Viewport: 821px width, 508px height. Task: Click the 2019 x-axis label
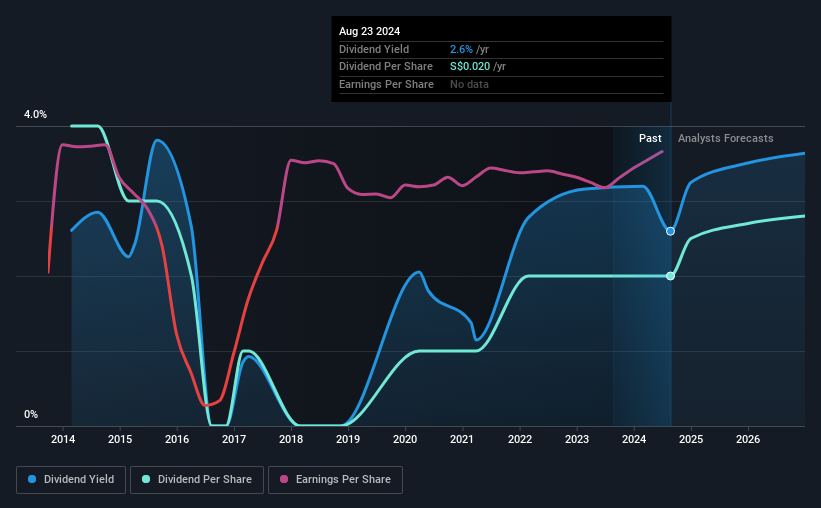(348, 439)
